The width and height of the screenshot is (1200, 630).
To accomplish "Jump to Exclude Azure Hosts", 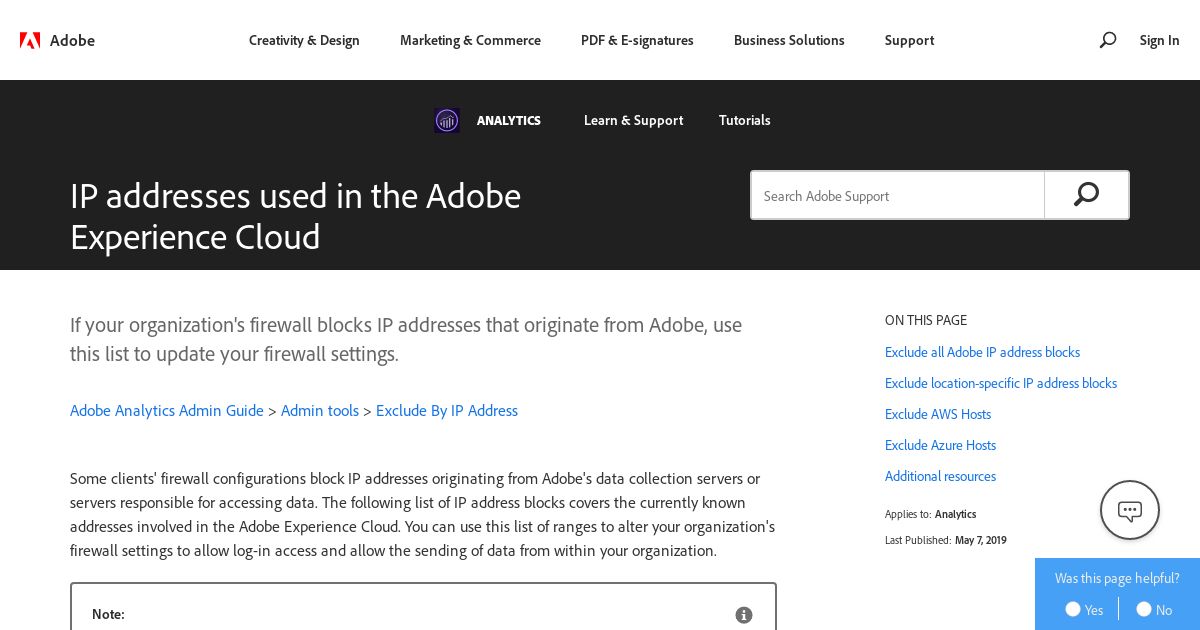I will click(940, 445).
